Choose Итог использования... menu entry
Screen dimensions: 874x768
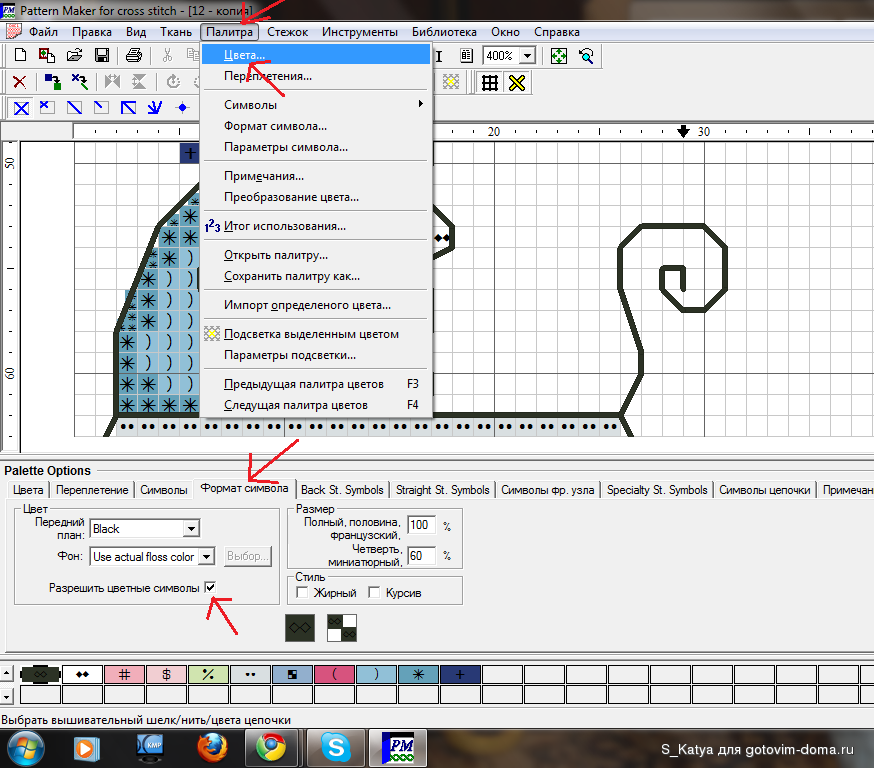(x=316, y=226)
